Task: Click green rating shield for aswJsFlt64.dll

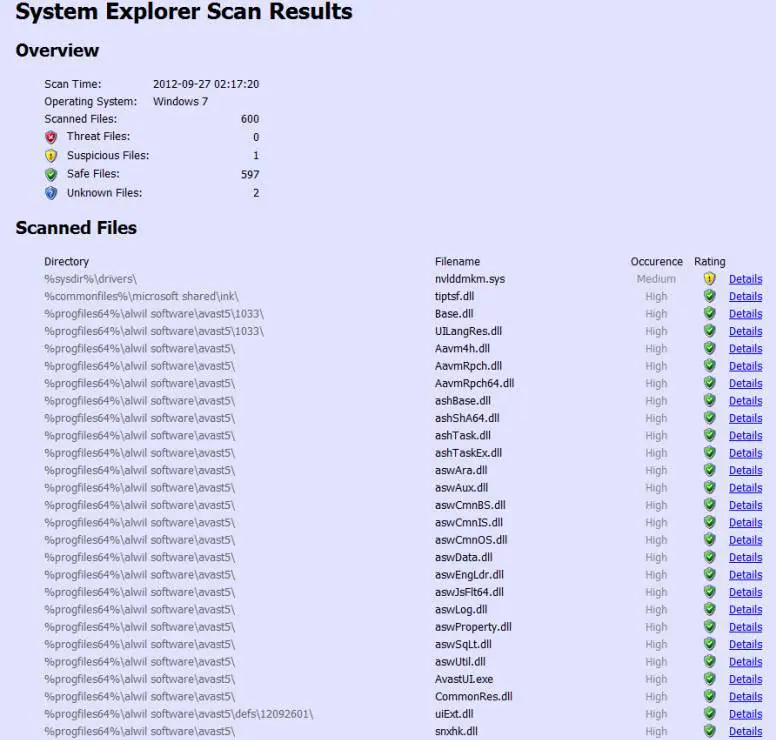Action: click(709, 592)
